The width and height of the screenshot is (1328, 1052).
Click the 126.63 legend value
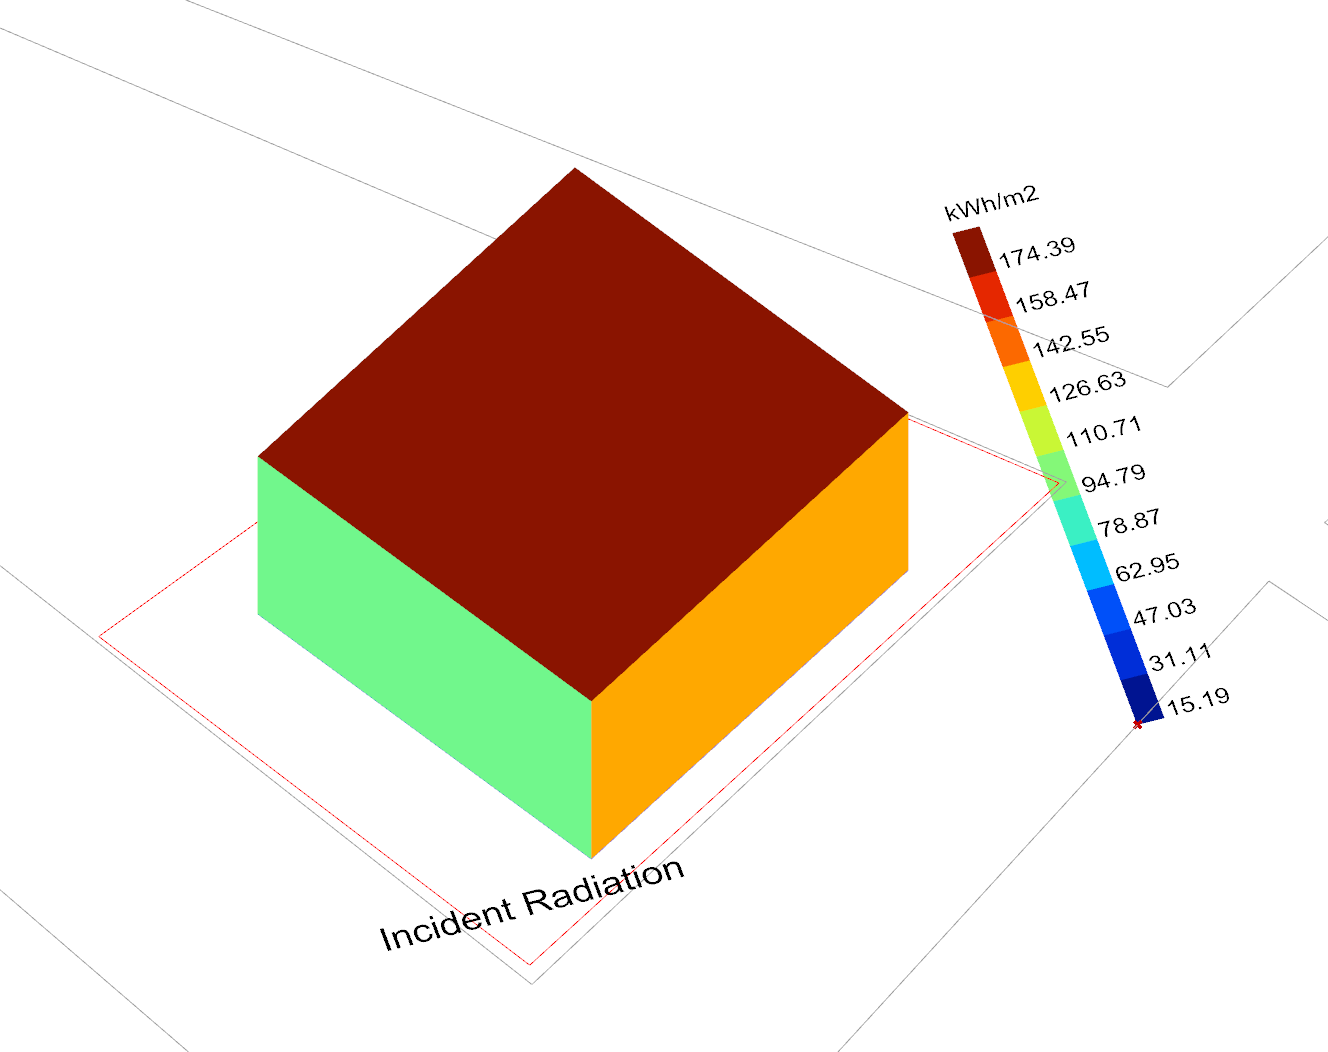tap(1088, 387)
